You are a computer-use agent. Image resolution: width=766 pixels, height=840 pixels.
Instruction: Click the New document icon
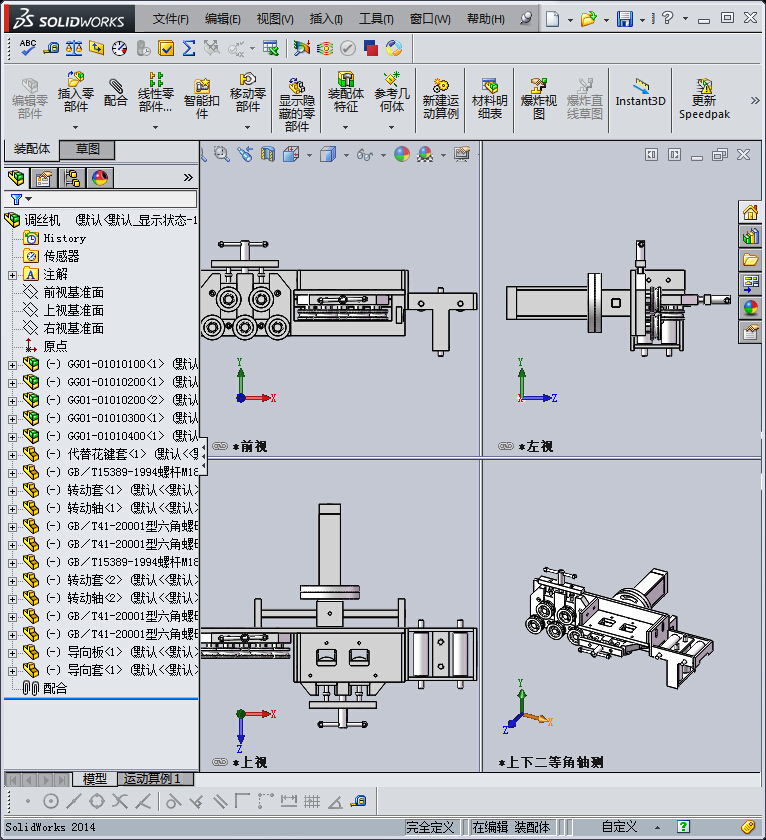click(x=552, y=19)
